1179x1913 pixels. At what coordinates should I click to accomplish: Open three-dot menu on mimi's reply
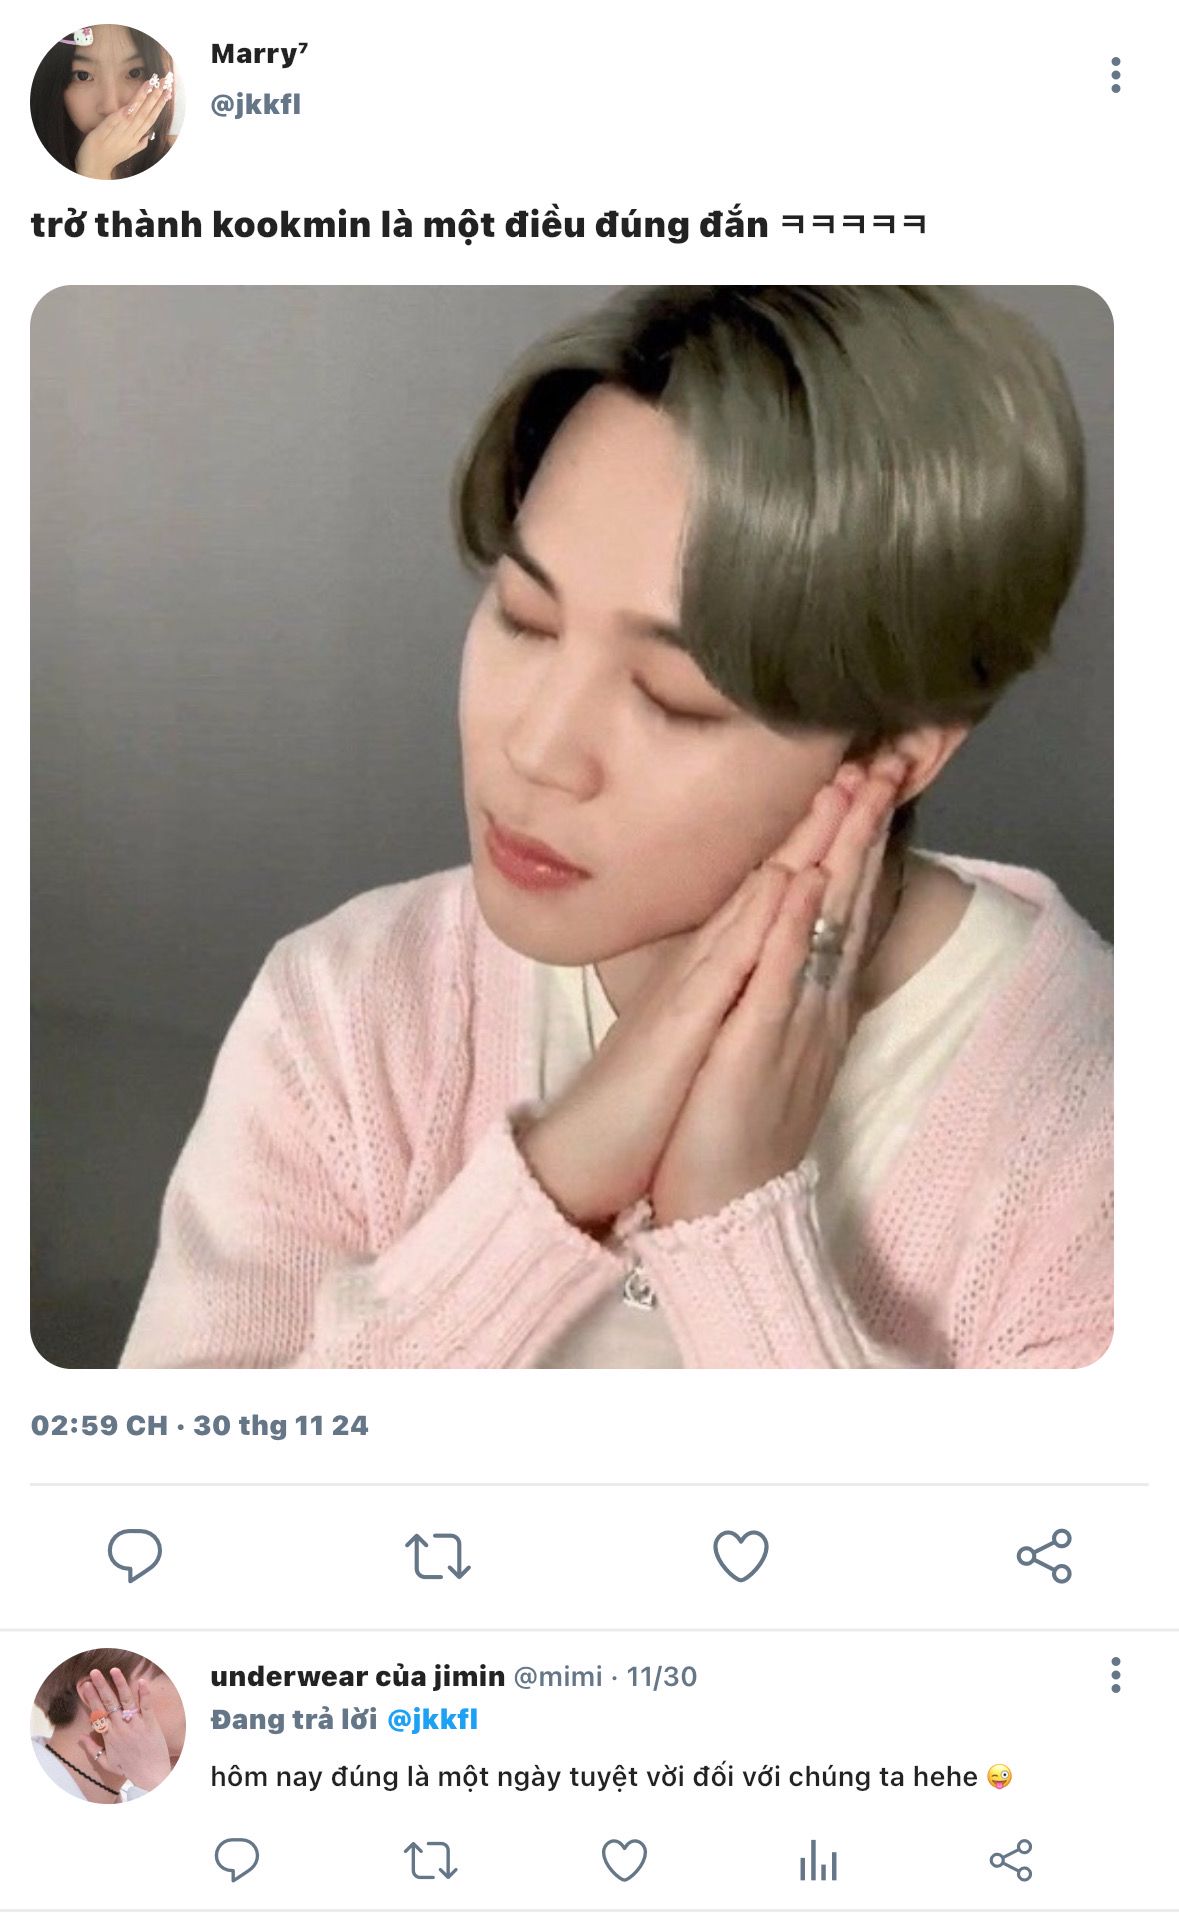[x=1116, y=1675]
